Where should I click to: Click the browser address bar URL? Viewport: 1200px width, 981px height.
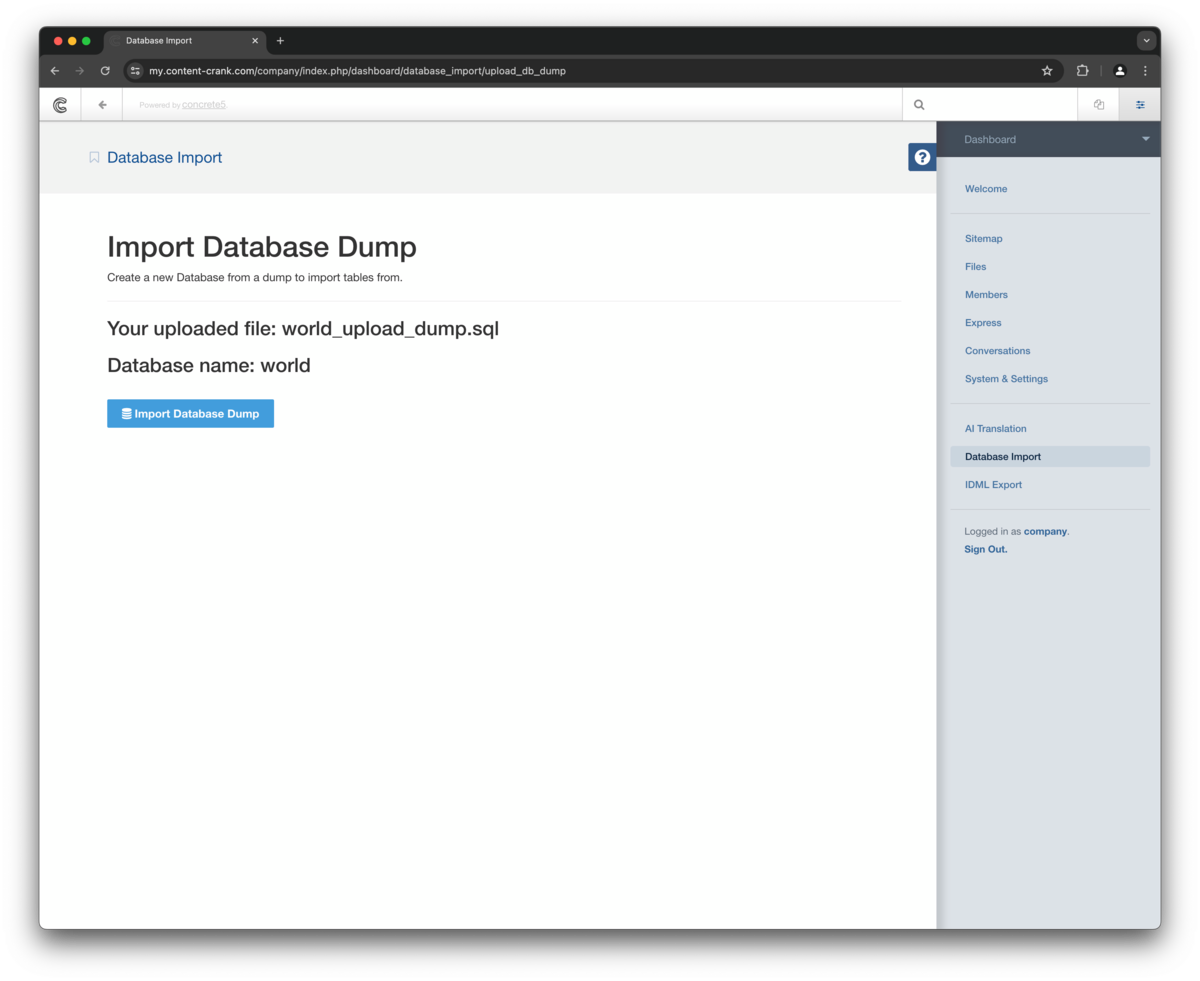point(357,71)
